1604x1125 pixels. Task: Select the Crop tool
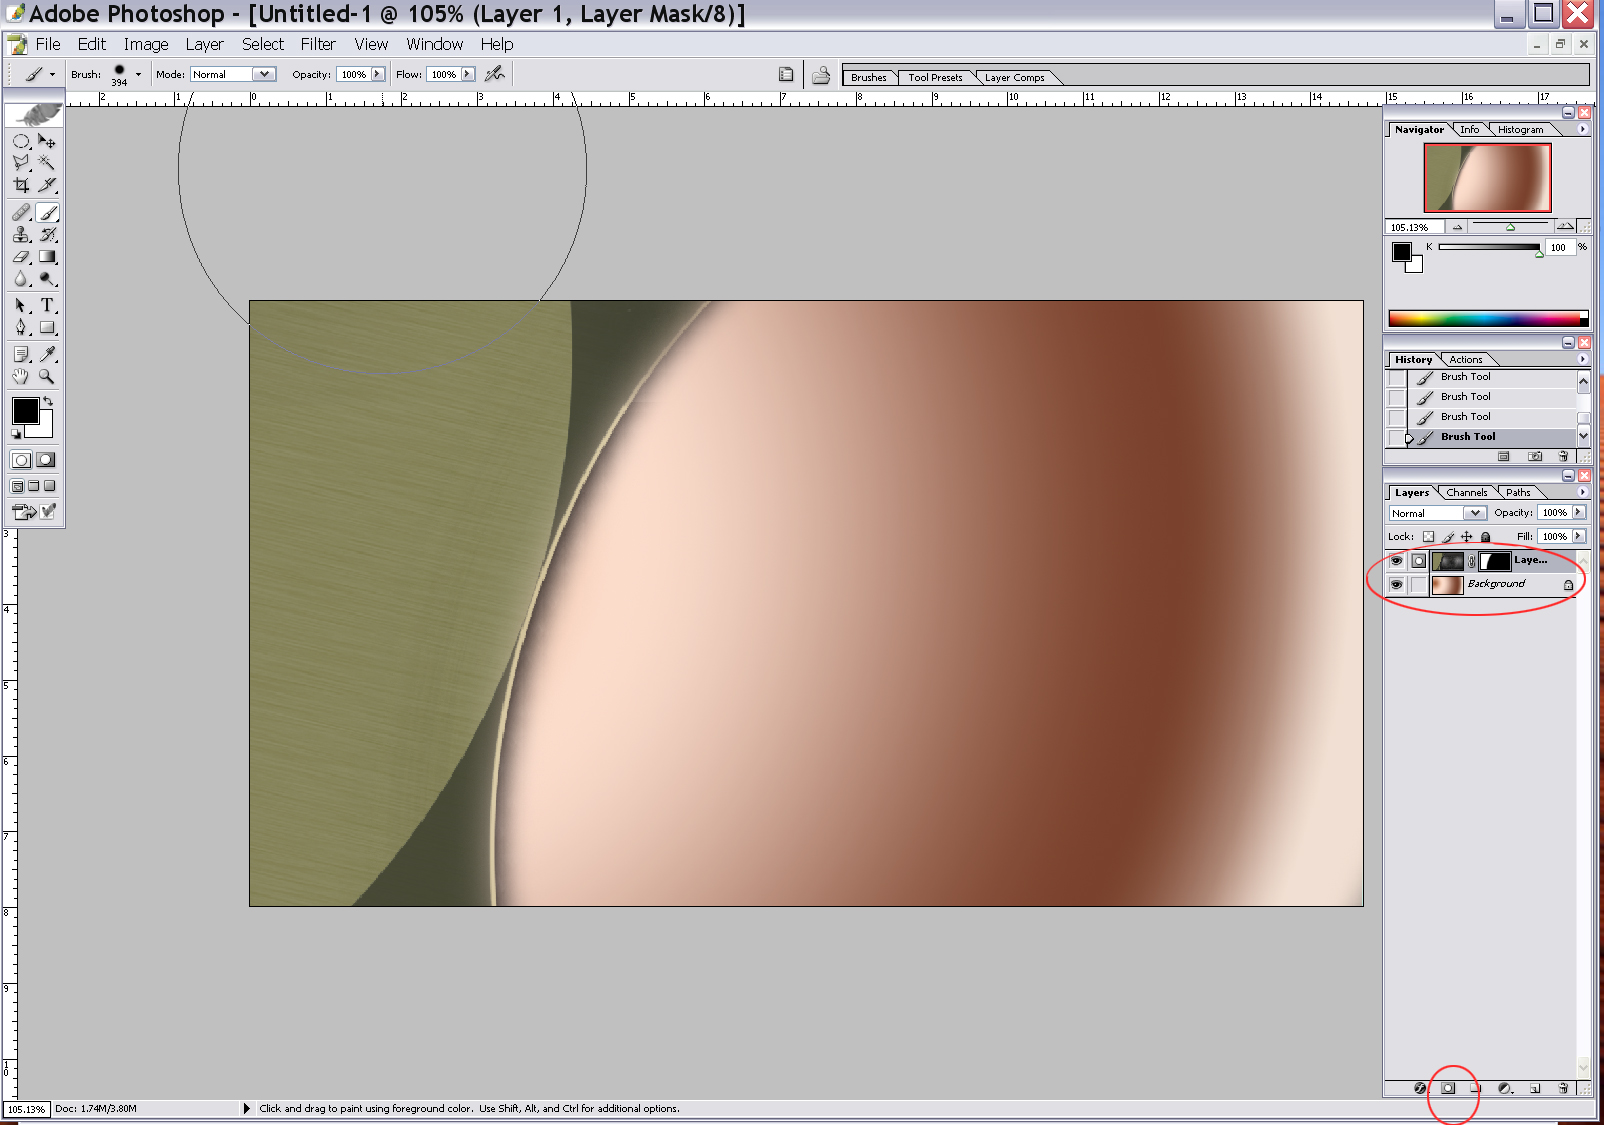point(21,185)
